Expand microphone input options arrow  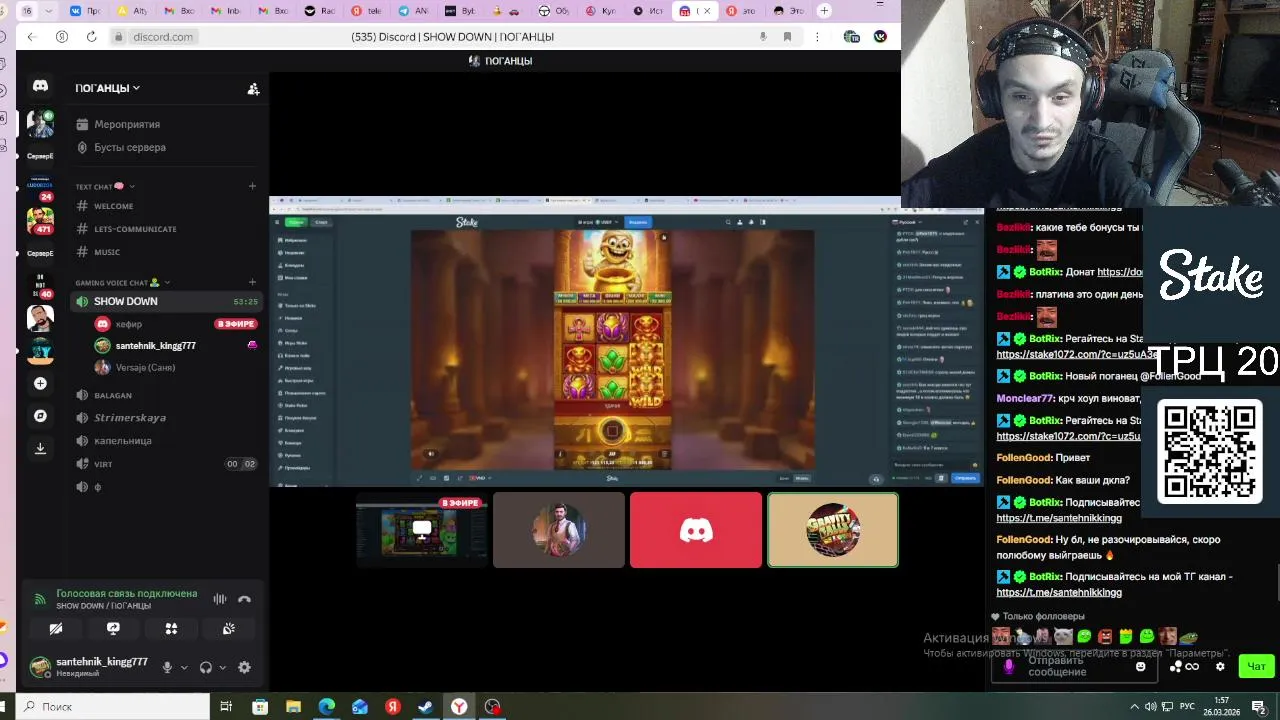[x=184, y=668]
